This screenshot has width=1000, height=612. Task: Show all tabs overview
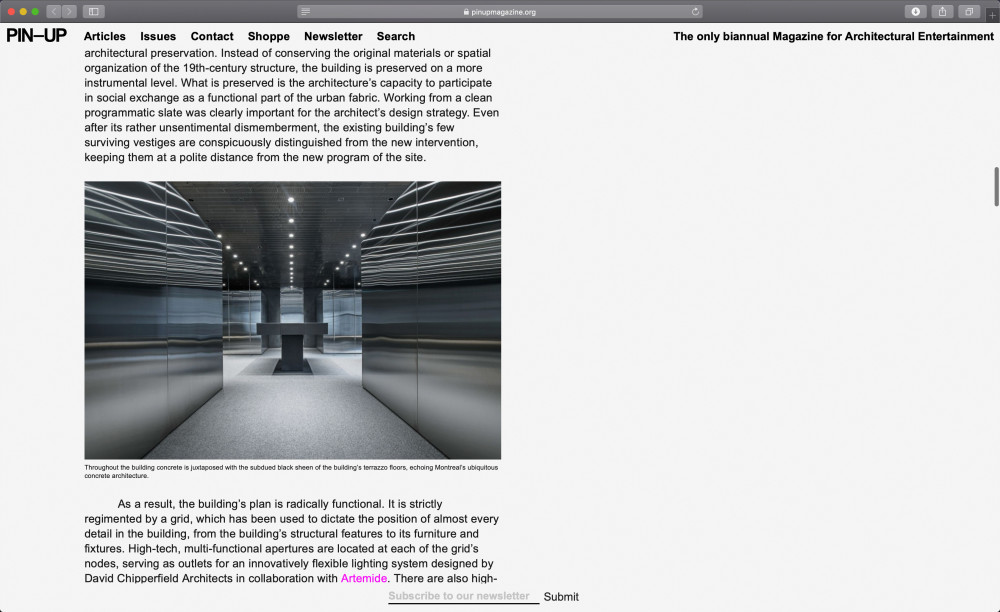(969, 11)
